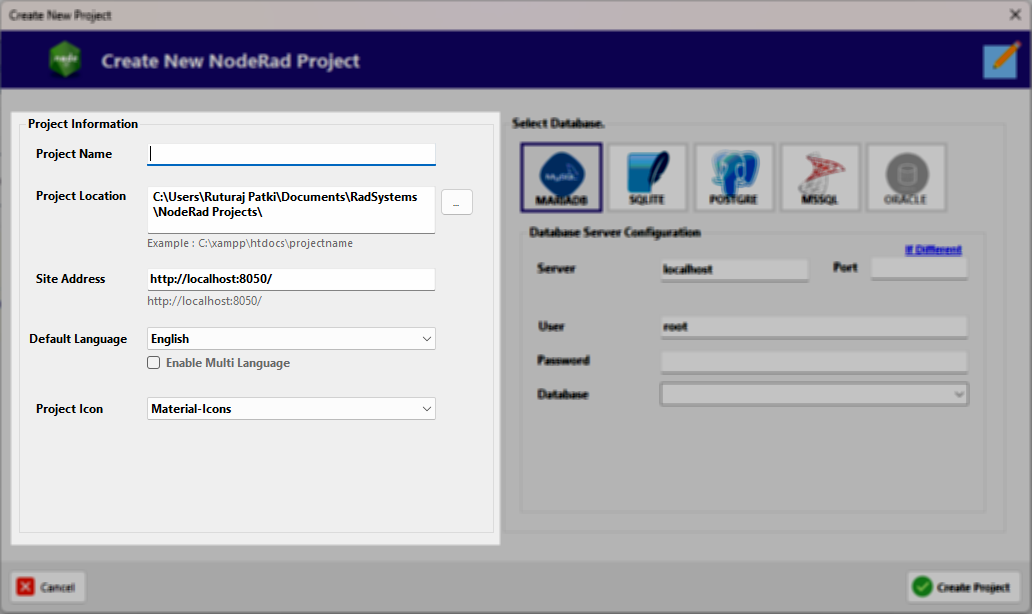
Task: Select the MariaDB database icon
Action: click(561, 178)
